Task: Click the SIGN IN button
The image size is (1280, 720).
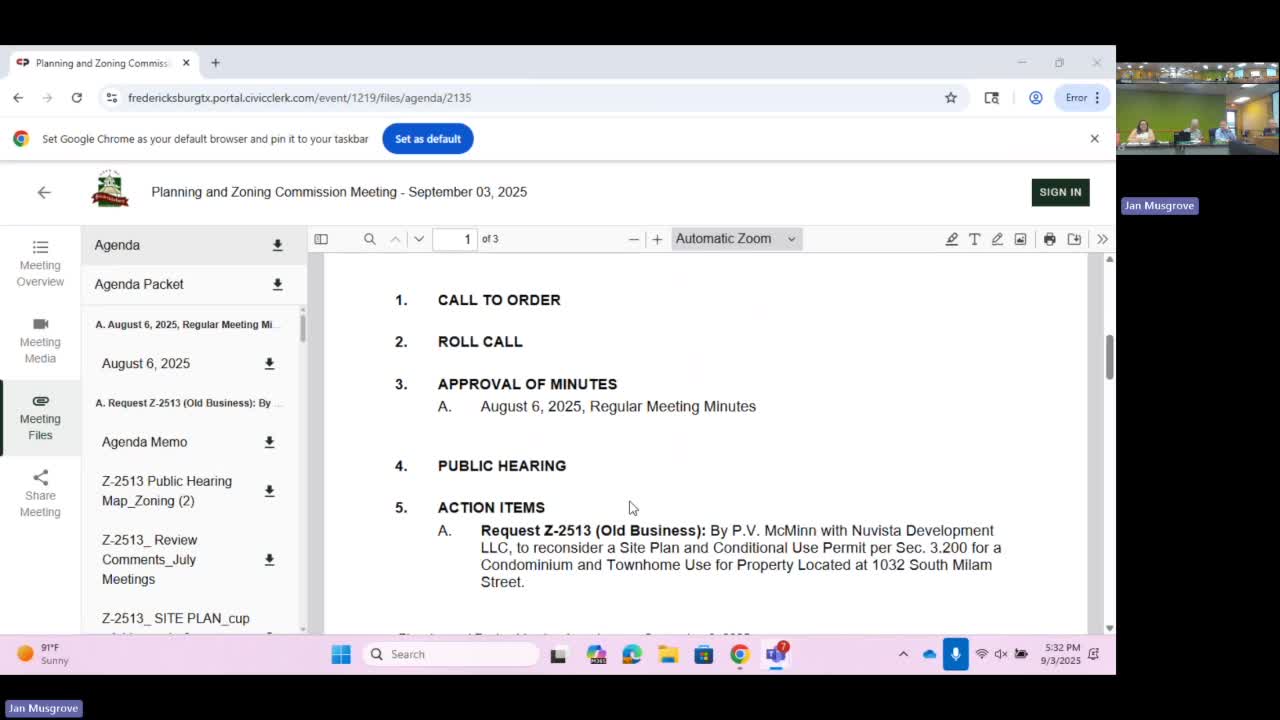Action: tap(1059, 192)
